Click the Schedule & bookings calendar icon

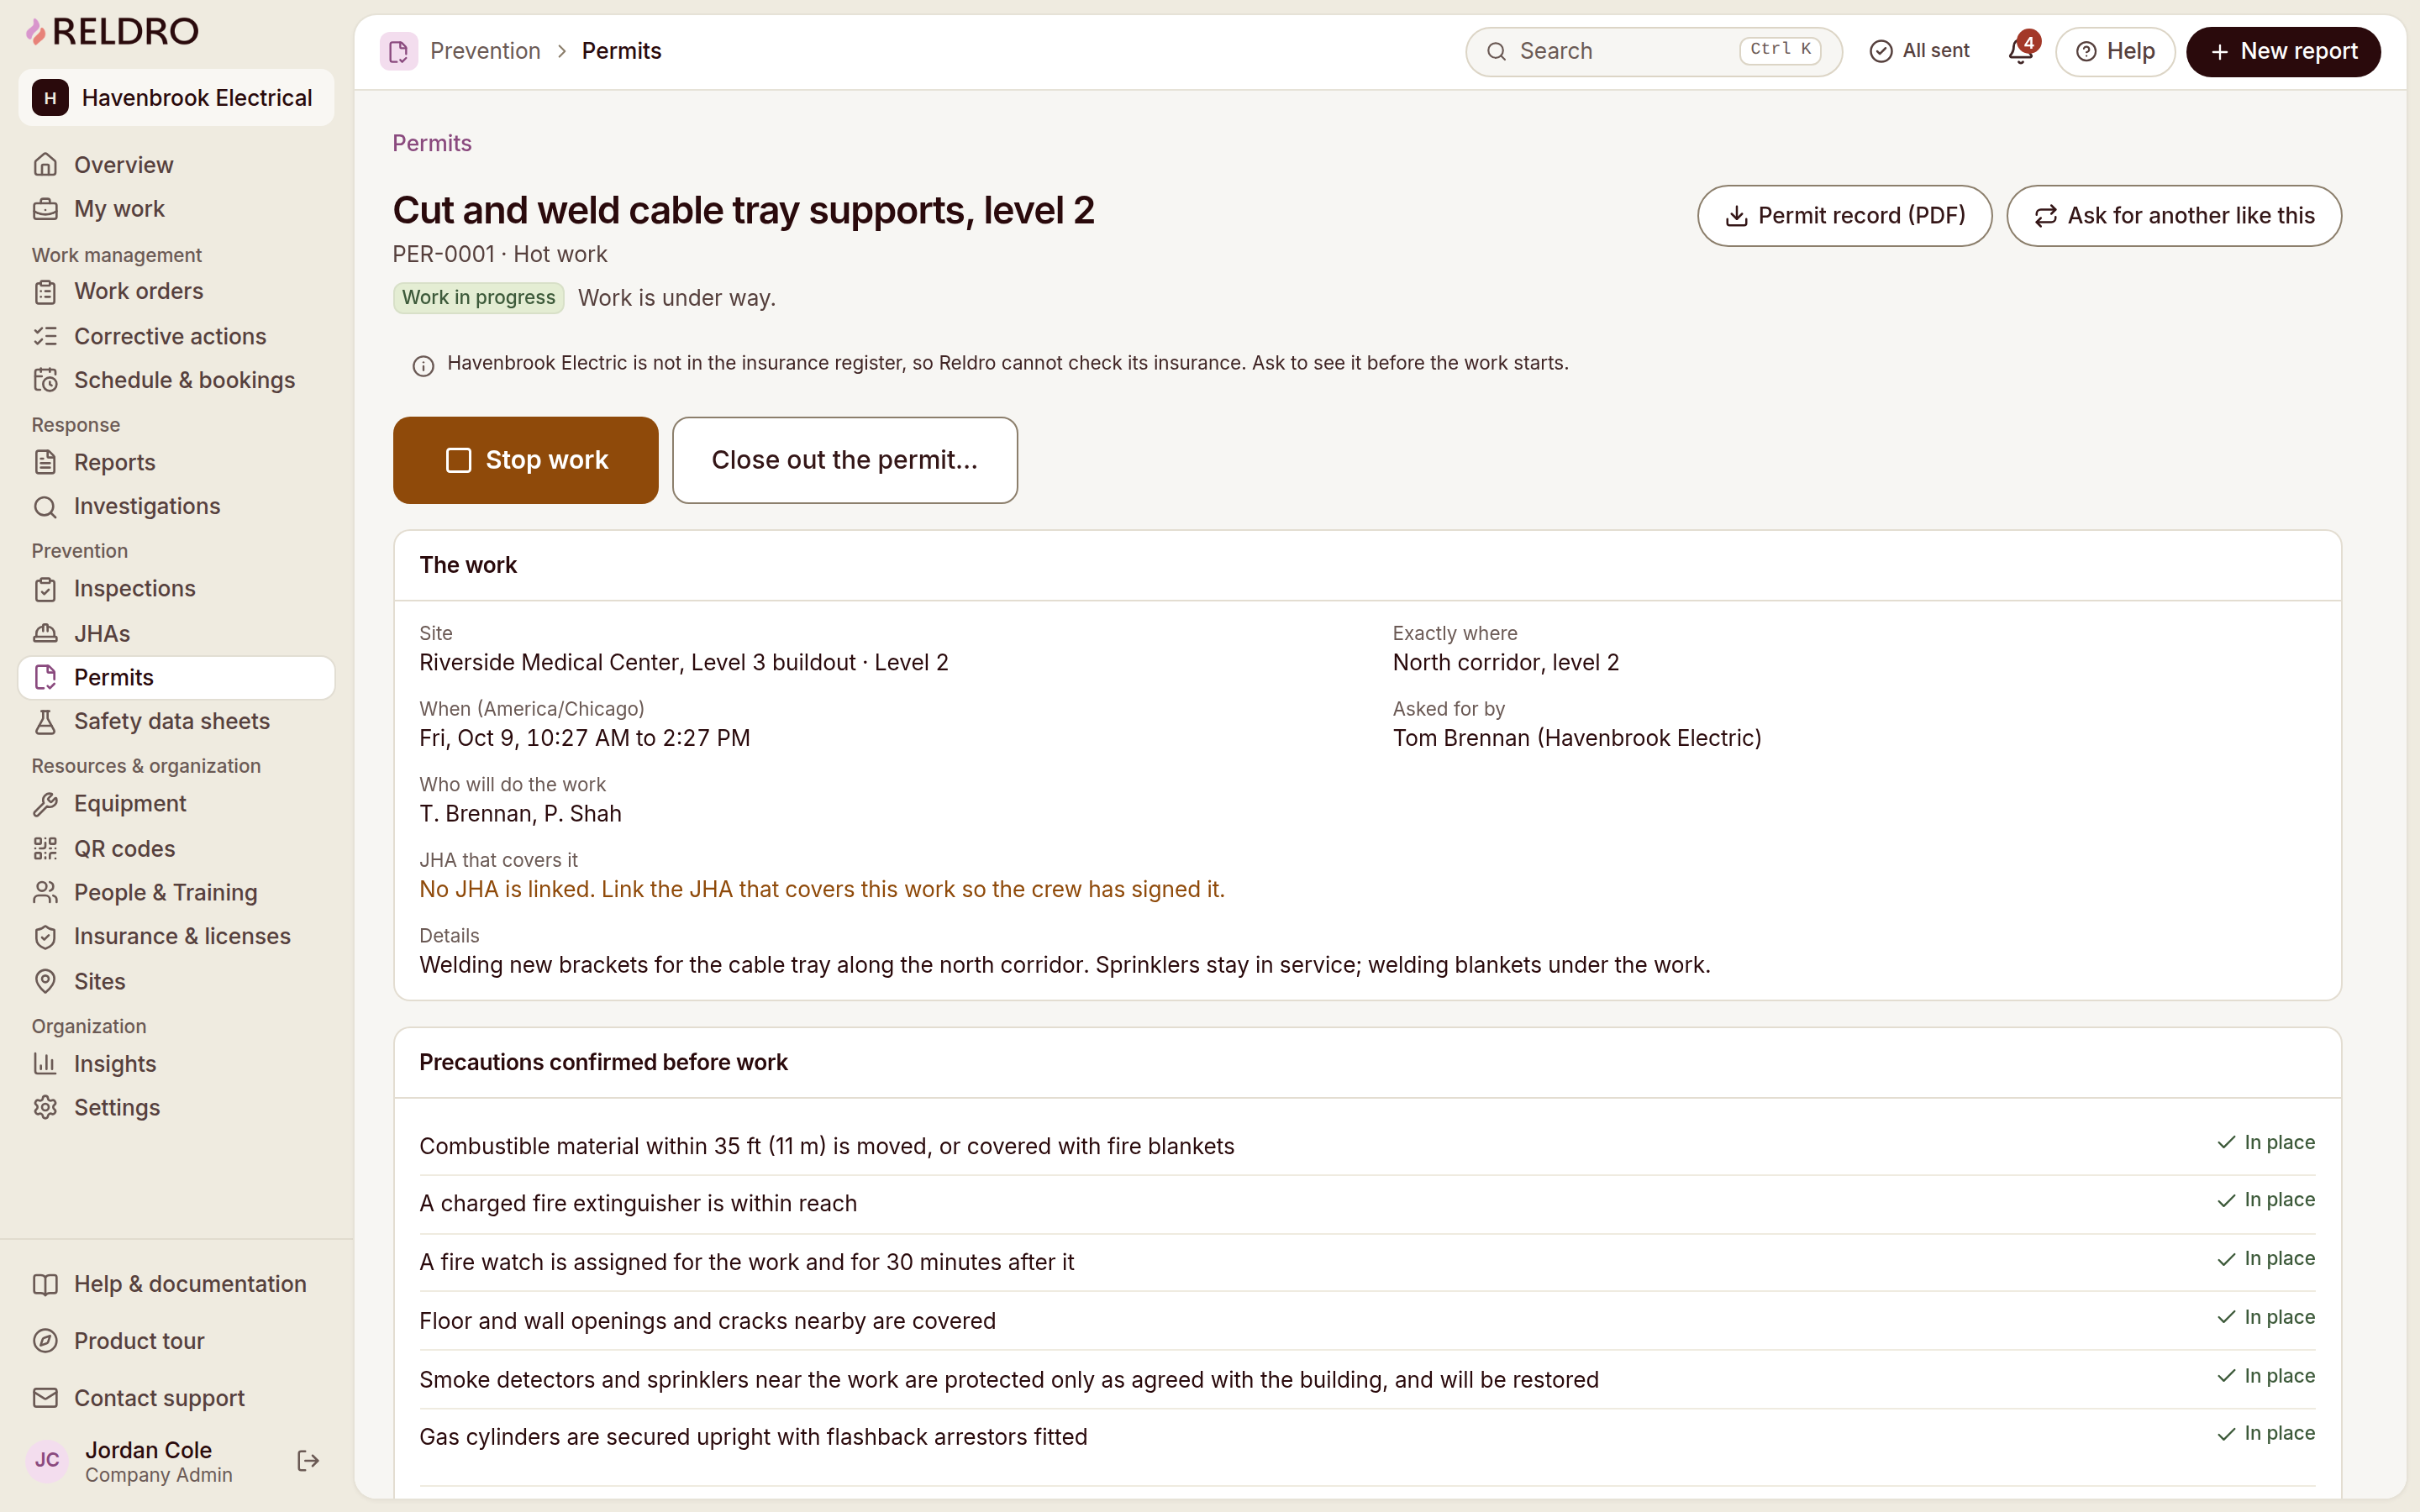45,380
